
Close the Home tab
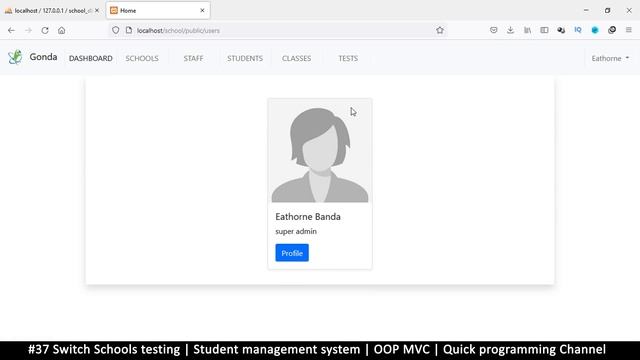point(202,11)
